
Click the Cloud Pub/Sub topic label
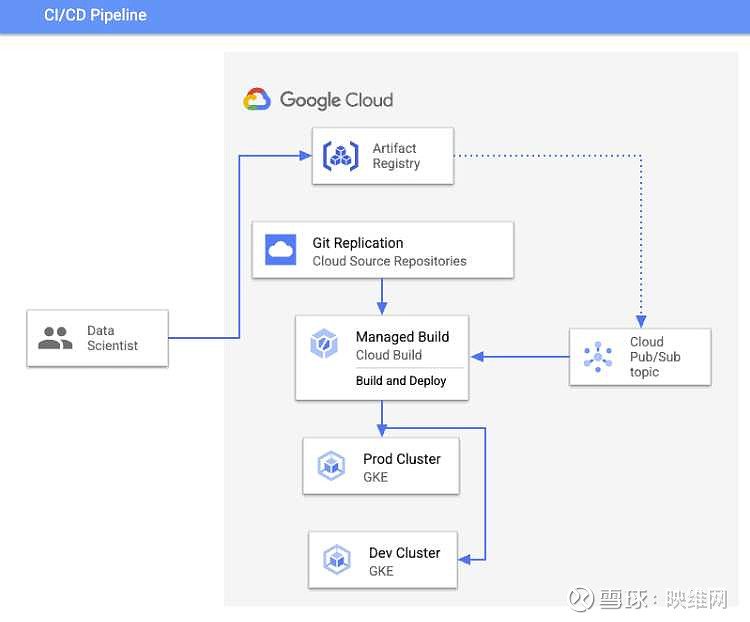coord(655,357)
